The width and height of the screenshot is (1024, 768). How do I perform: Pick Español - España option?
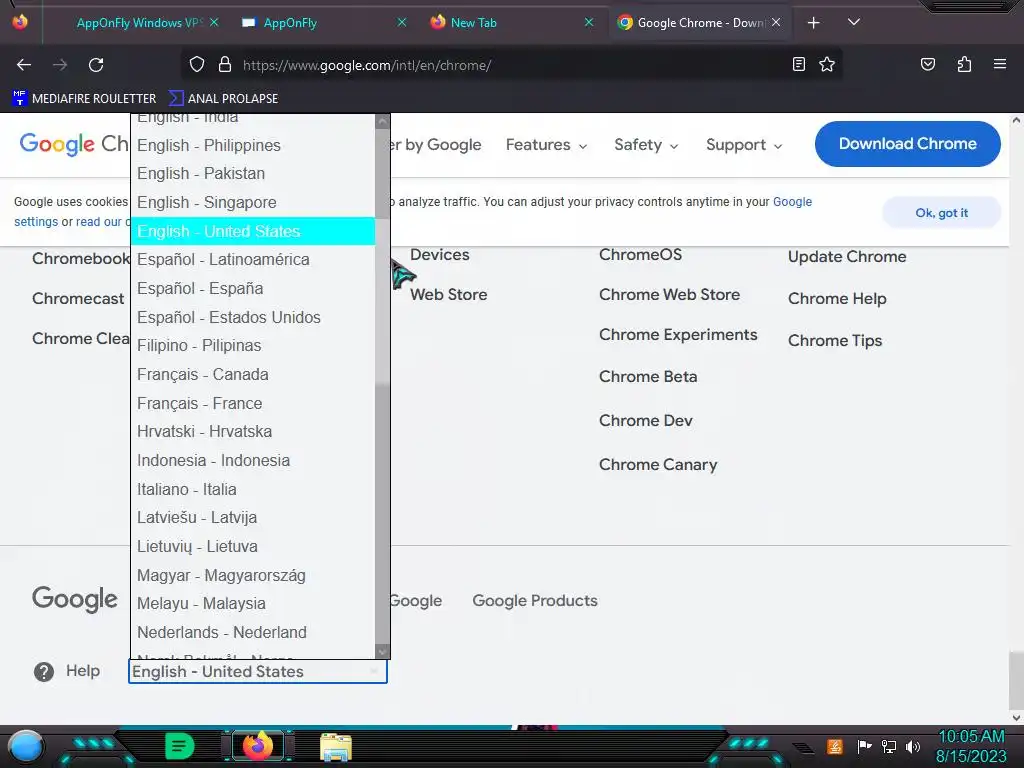tap(253, 288)
